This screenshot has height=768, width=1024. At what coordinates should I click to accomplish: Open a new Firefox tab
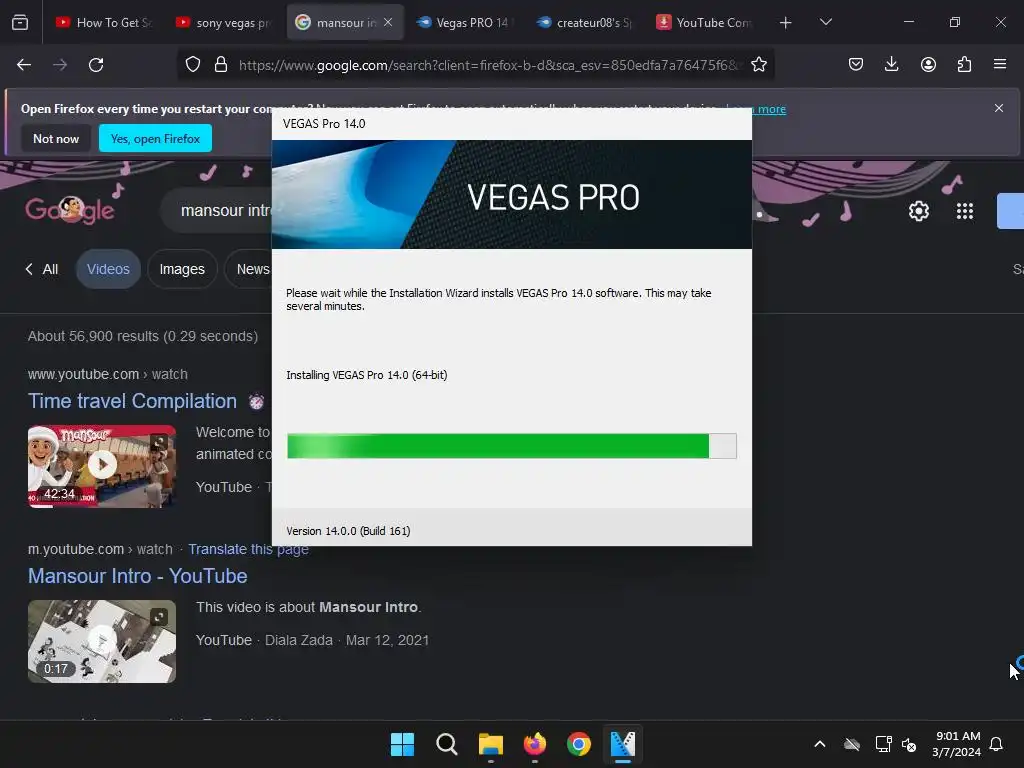click(x=786, y=23)
